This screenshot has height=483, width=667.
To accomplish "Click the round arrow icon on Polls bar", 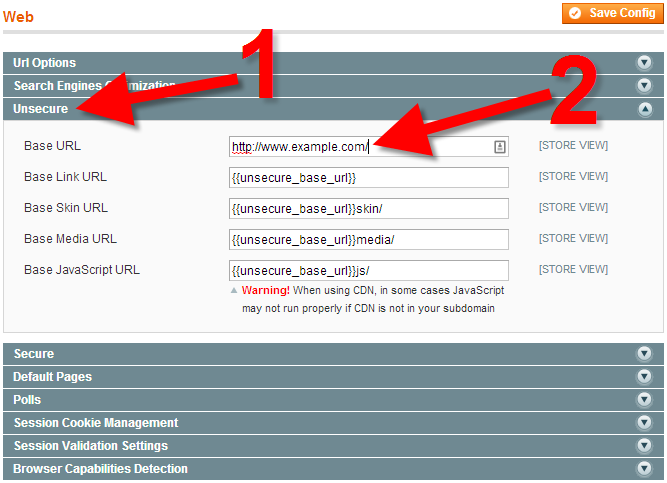I will coord(645,400).
